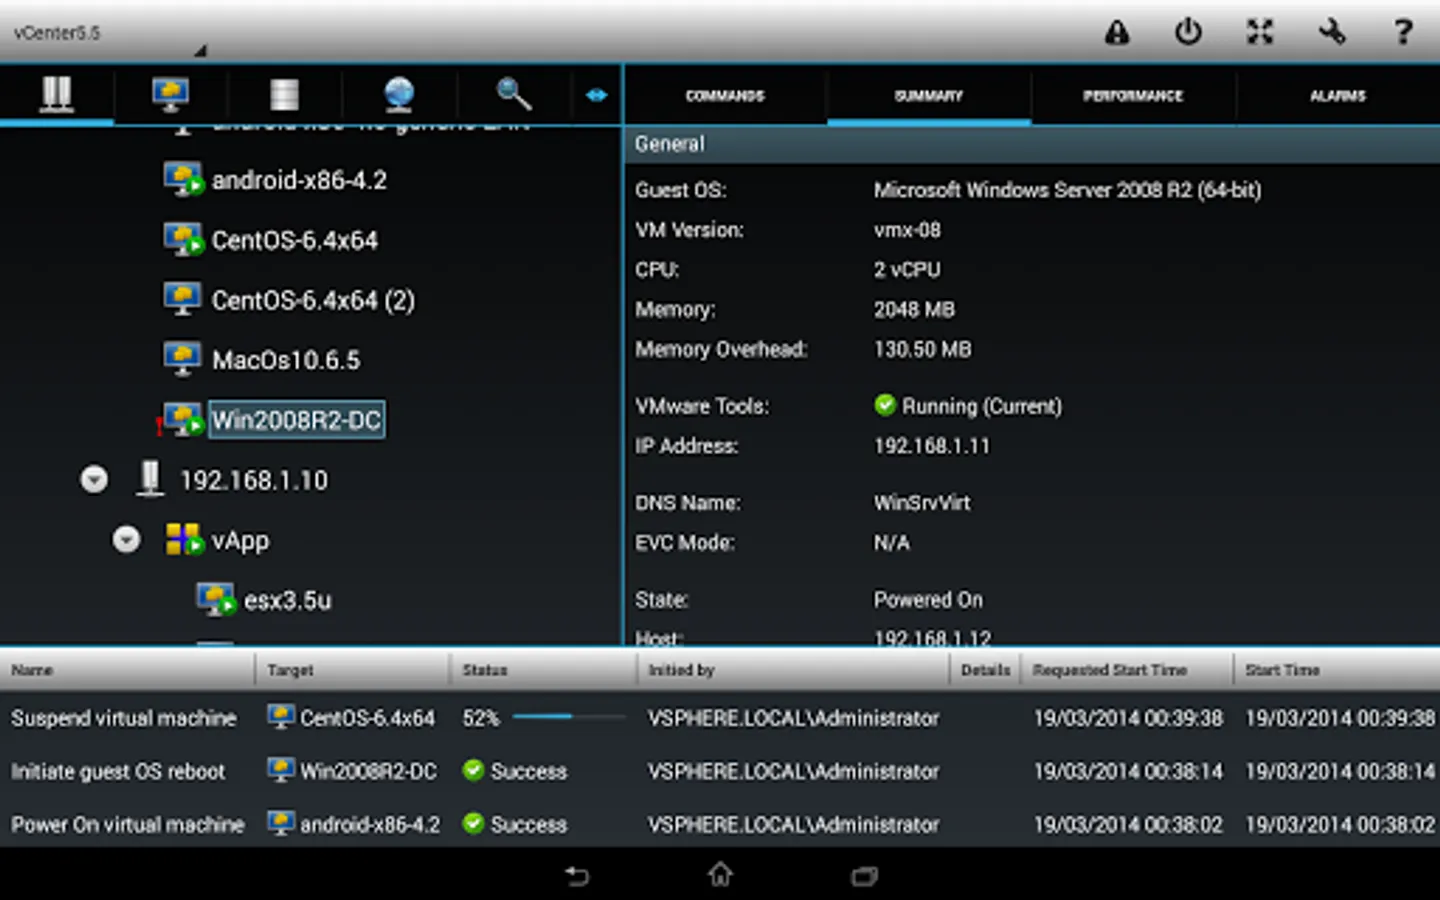Click the Win2008R2-DC VM icon in tree
The image size is (1440, 900).
point(183,420)
